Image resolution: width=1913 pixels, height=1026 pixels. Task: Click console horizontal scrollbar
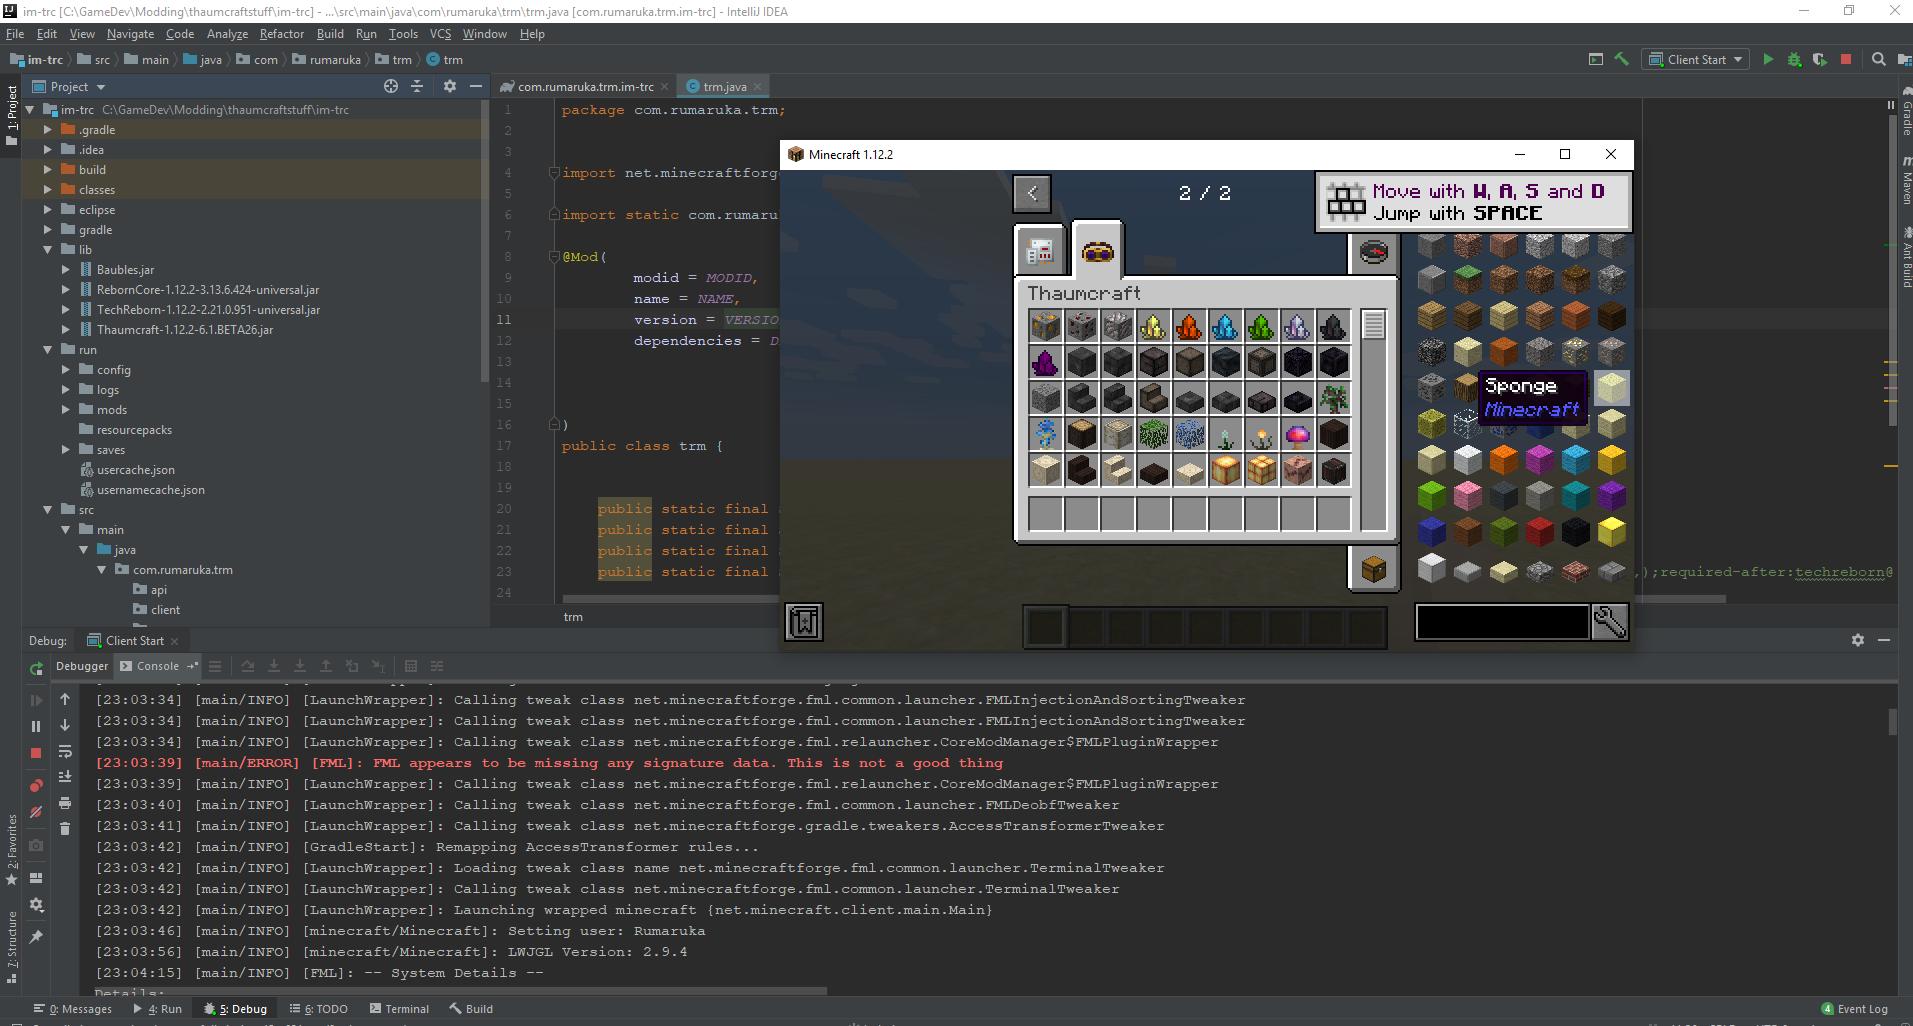(461, 992)
